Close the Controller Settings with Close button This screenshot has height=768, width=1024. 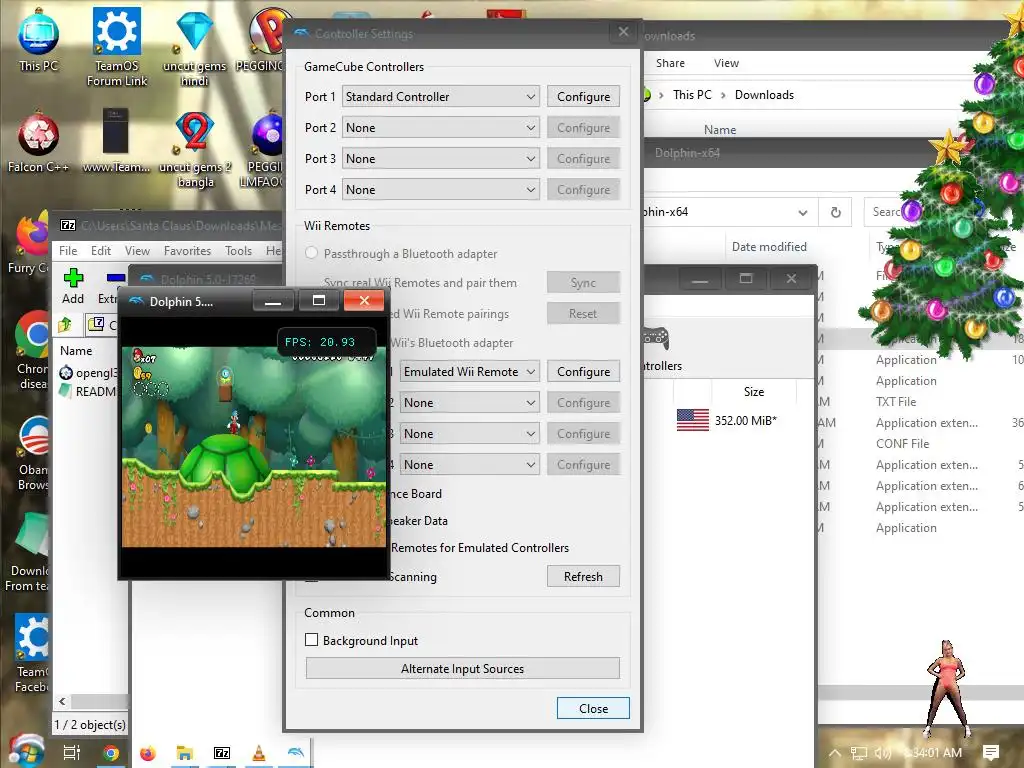pyautogui.click(x=593, y=709)
